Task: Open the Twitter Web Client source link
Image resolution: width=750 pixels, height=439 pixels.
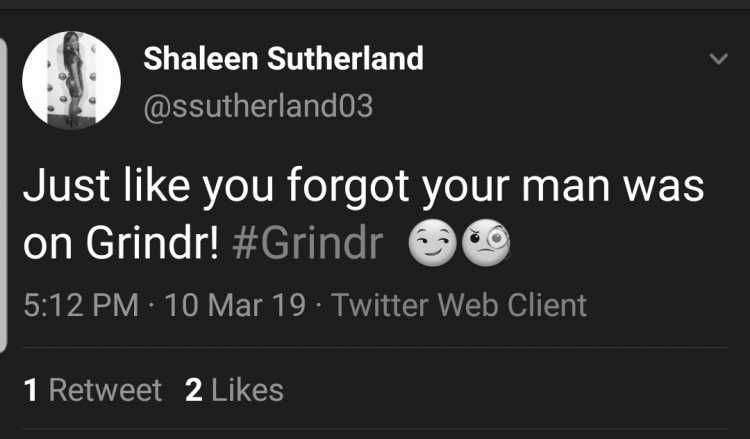Action: [459, 305]
